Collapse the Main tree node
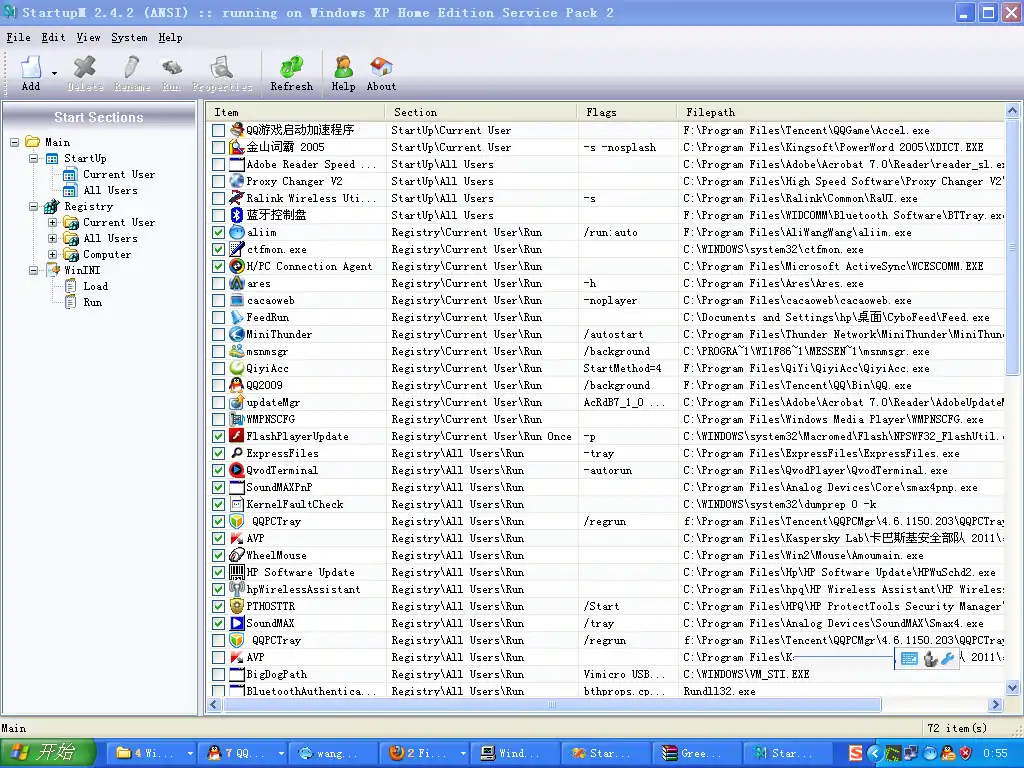 coord(14,142)
